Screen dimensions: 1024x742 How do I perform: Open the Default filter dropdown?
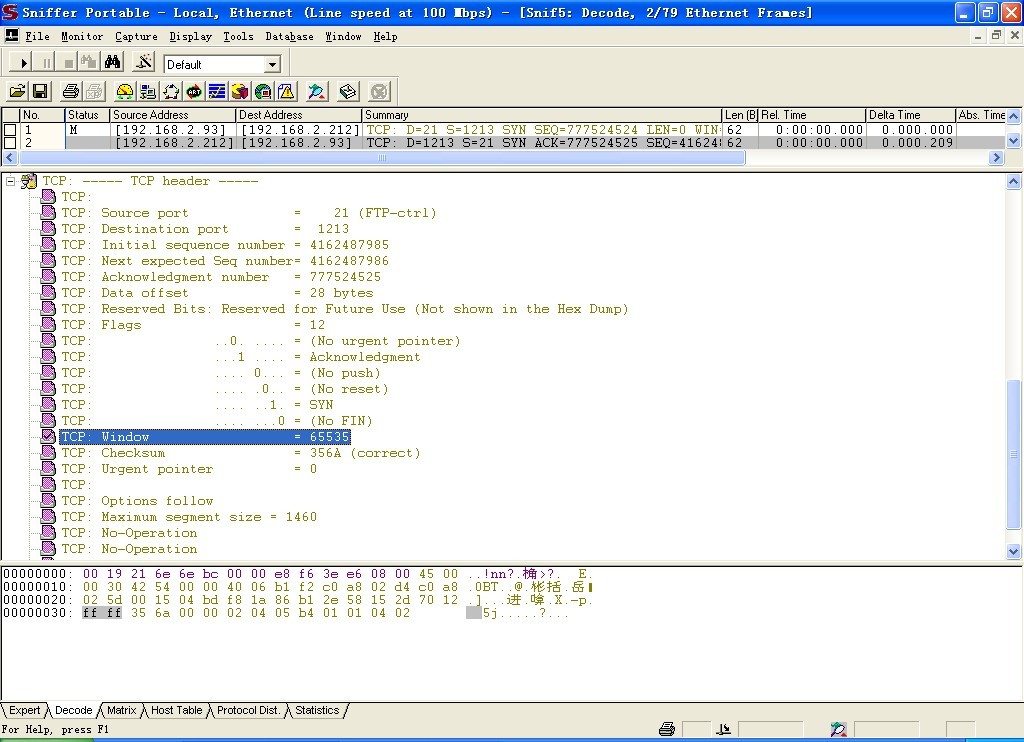pos(272,64)
